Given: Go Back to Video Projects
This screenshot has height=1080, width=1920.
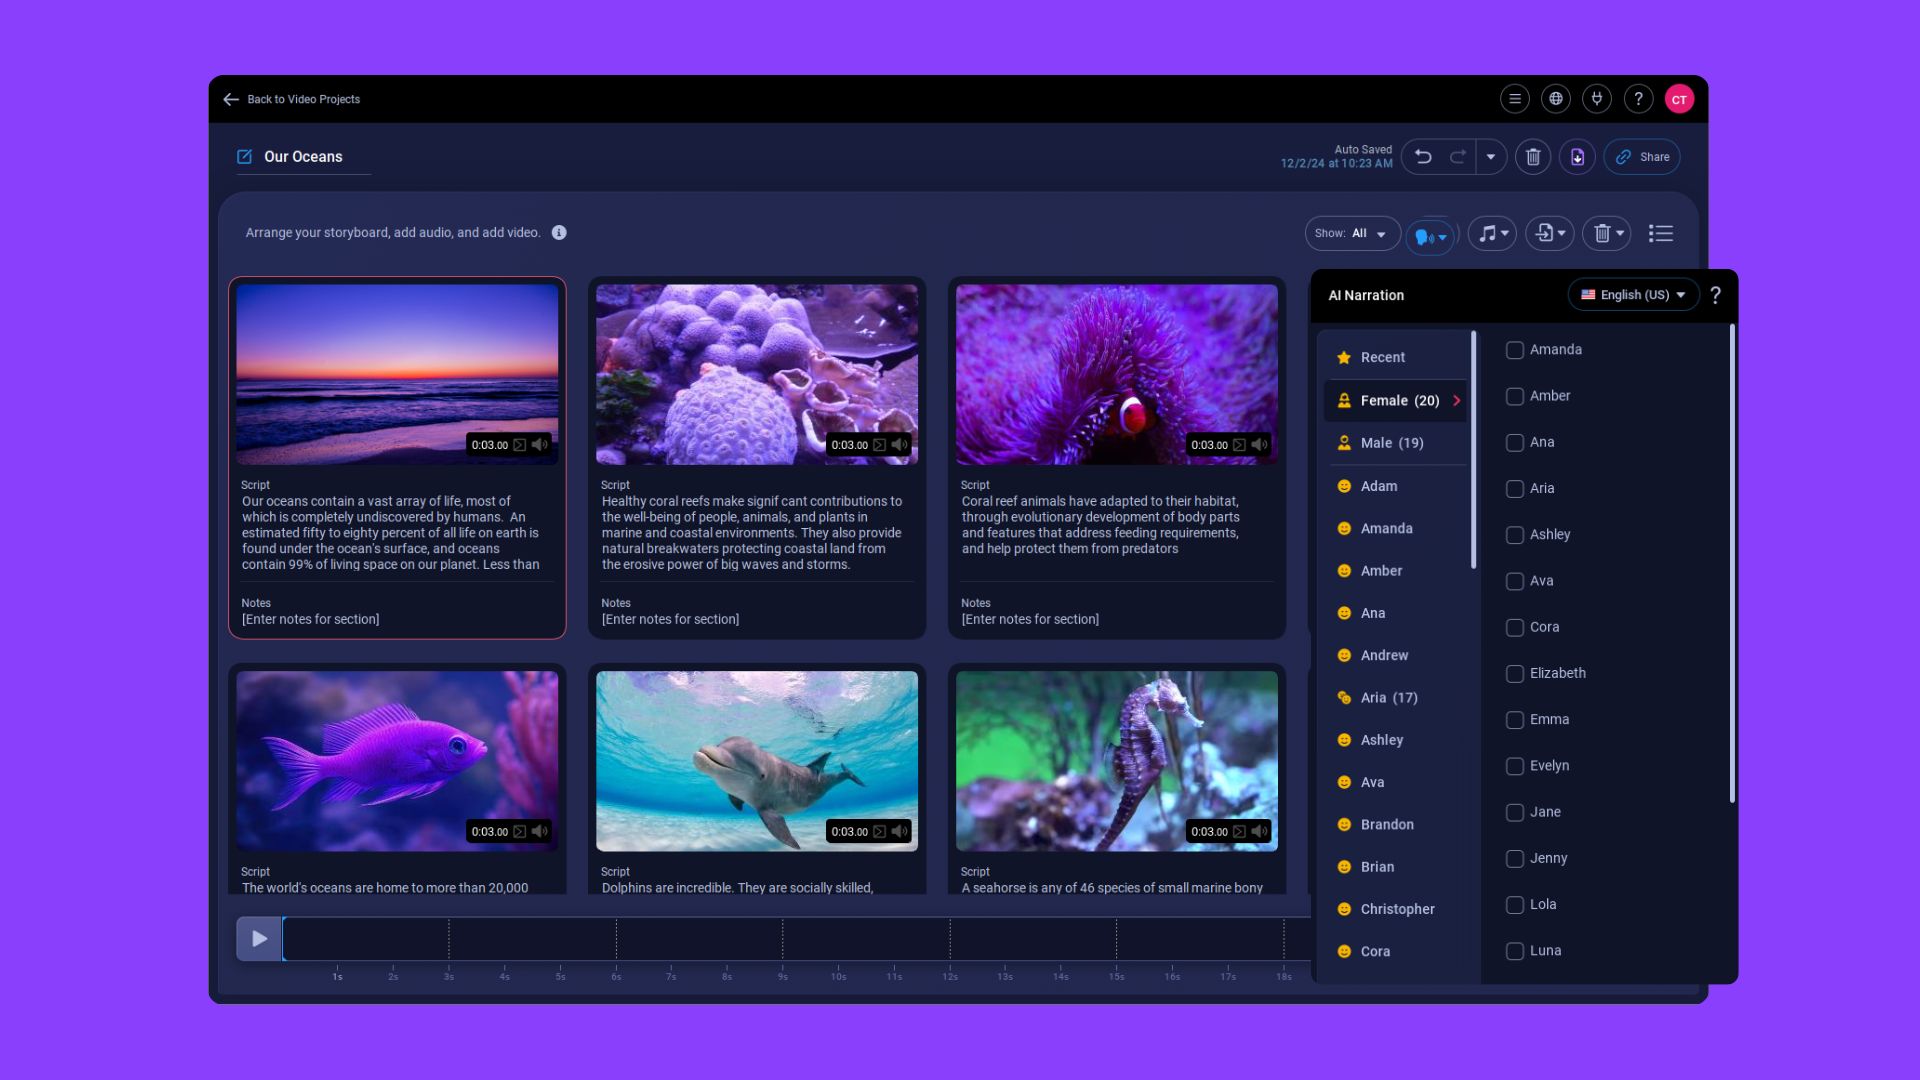Looking at the screenshot, I should coord(292,99).
